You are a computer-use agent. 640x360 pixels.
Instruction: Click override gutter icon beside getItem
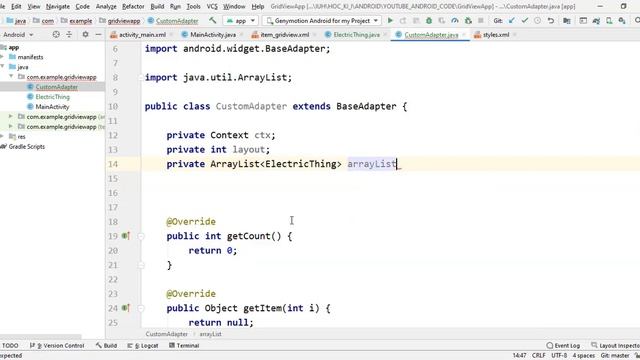coord(125,308)
